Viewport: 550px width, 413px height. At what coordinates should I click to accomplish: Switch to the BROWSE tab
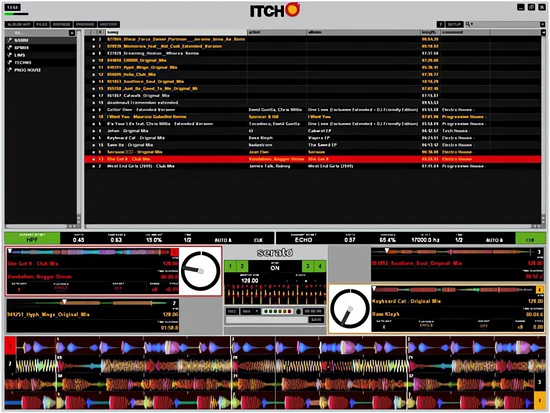(x=61, y=24)
